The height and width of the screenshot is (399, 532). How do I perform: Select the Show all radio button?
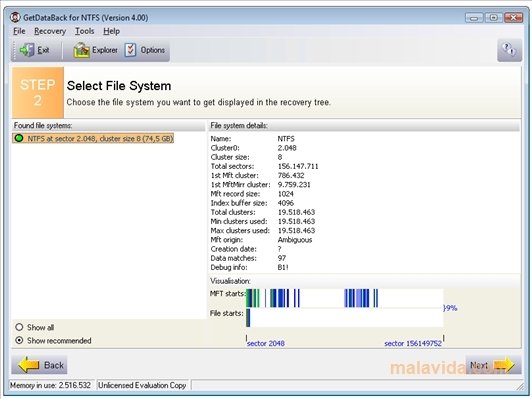[34, 327]
